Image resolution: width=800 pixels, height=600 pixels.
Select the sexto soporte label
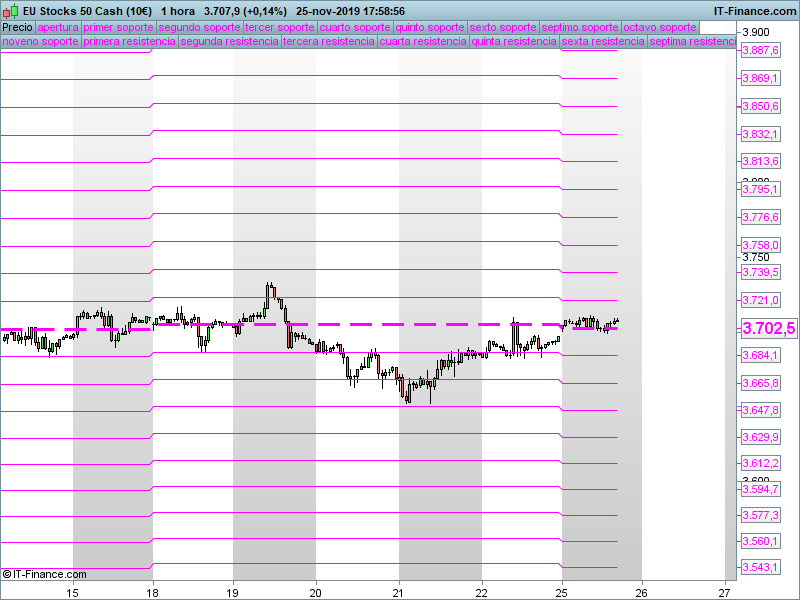[503, 27]
